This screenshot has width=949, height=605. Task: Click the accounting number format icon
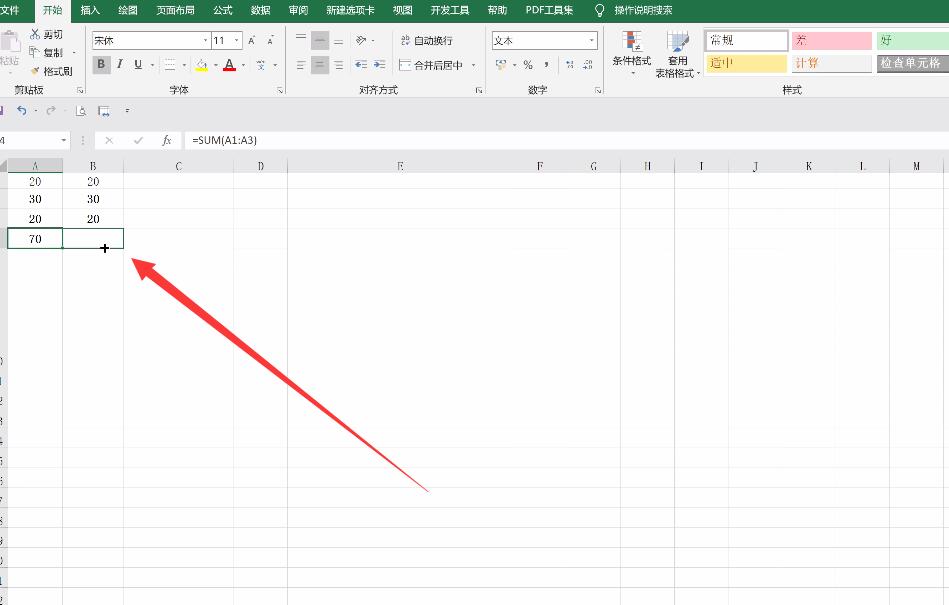coord(501,65)
